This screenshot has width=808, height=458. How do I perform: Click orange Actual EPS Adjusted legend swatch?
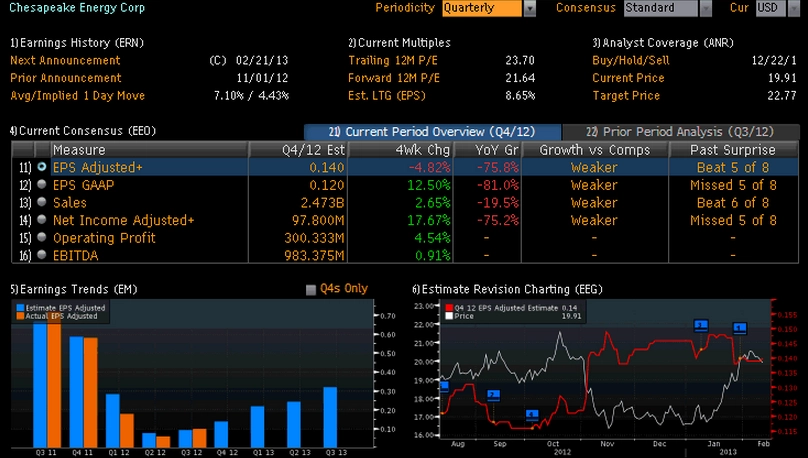click(x=20, y=316)
